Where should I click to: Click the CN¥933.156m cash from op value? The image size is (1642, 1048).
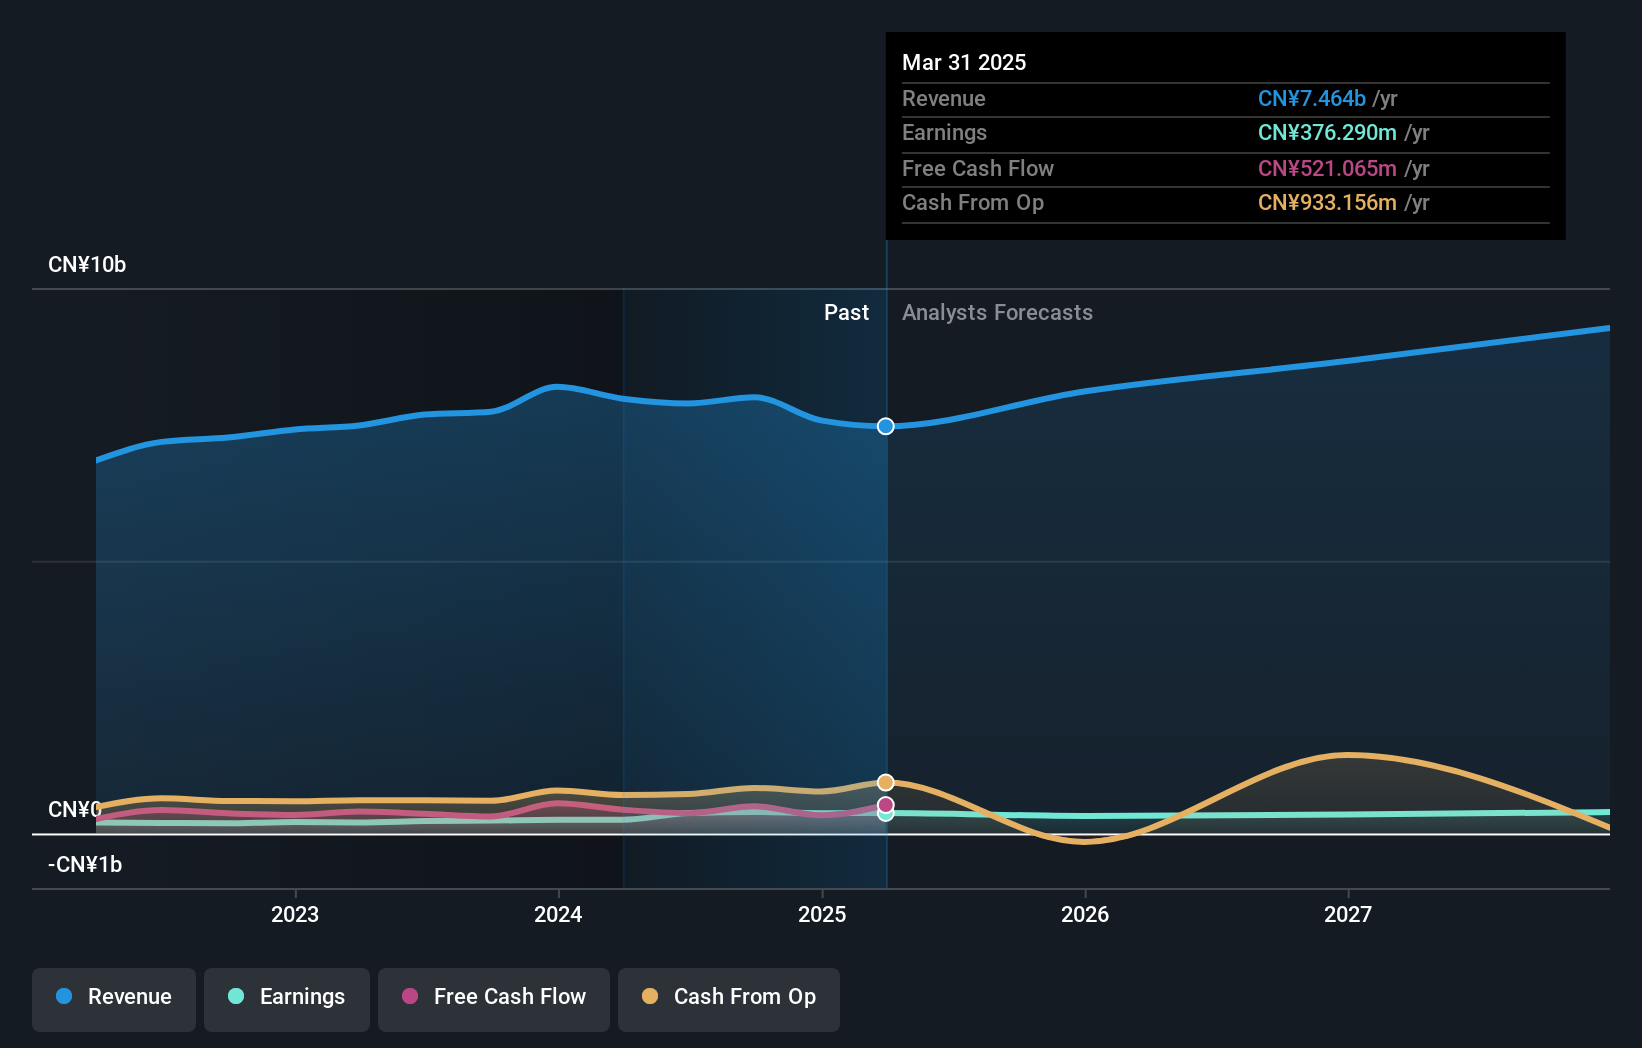click(1327, 203)
